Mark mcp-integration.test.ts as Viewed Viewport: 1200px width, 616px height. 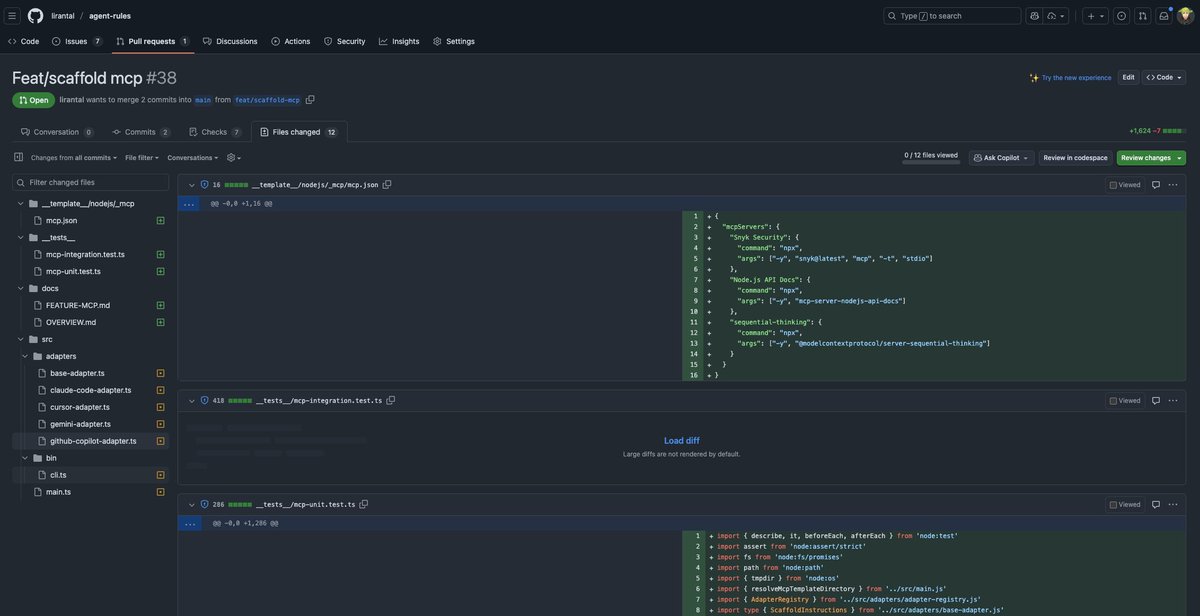pos(1125,401)
